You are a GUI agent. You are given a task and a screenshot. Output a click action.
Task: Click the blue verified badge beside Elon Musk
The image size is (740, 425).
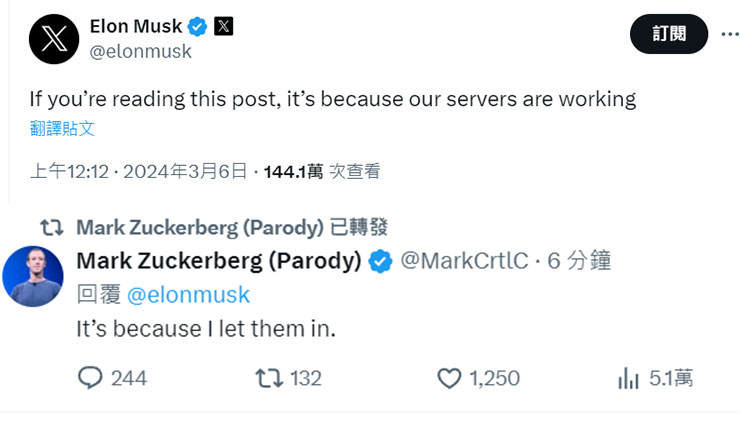[198, 26]
